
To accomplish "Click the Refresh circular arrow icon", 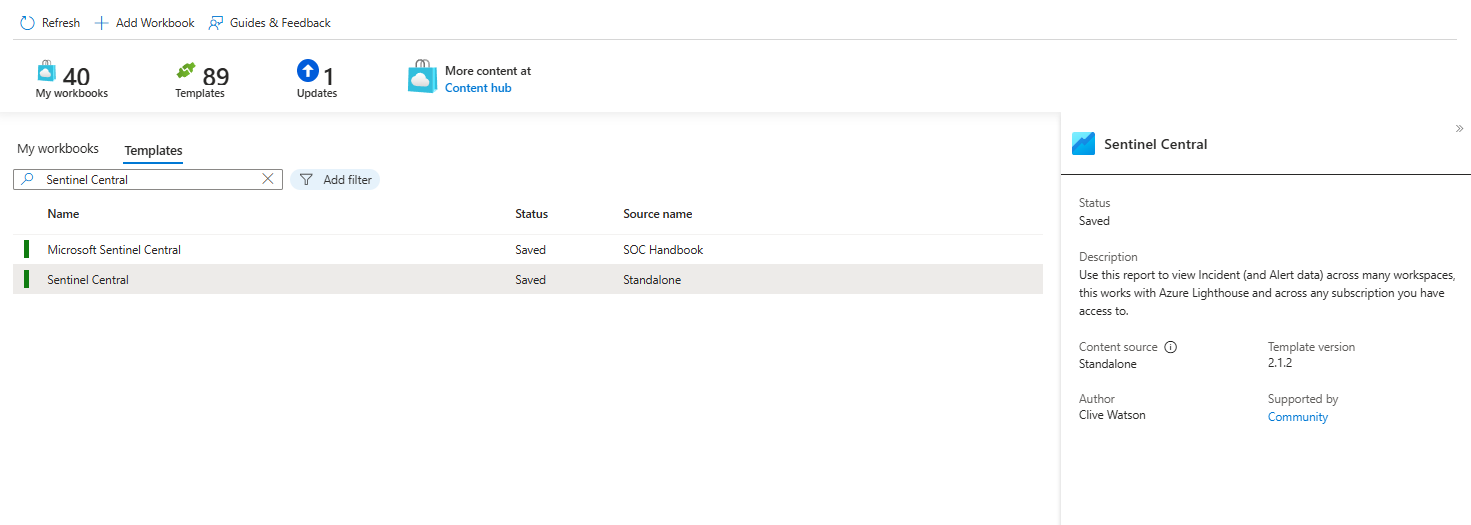I will (x=27, y=23).
